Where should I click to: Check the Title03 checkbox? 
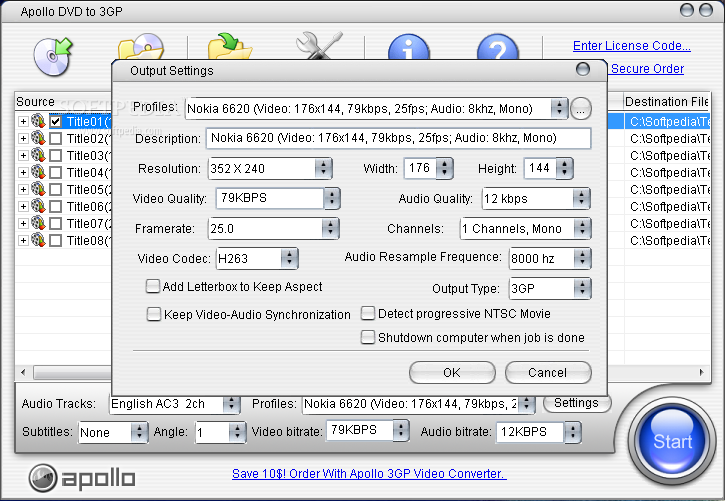pos(55,156)
